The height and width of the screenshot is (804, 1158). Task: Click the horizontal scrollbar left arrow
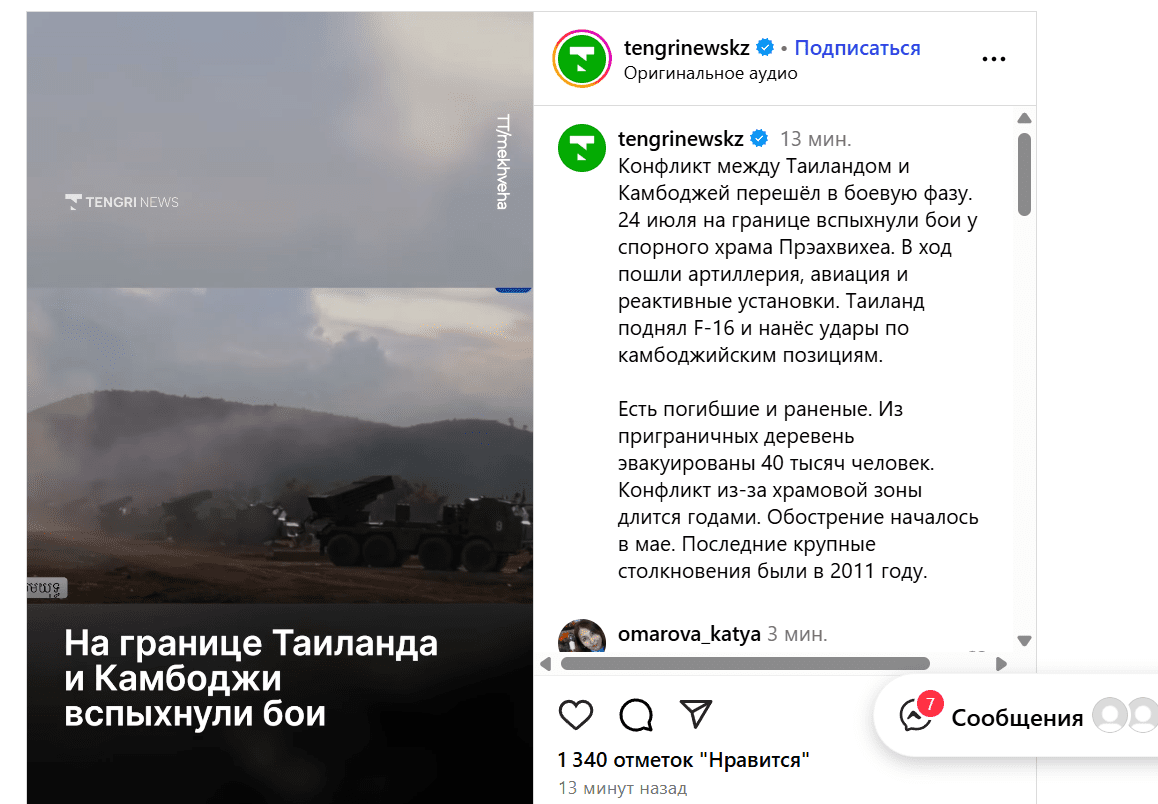point(546,664)
